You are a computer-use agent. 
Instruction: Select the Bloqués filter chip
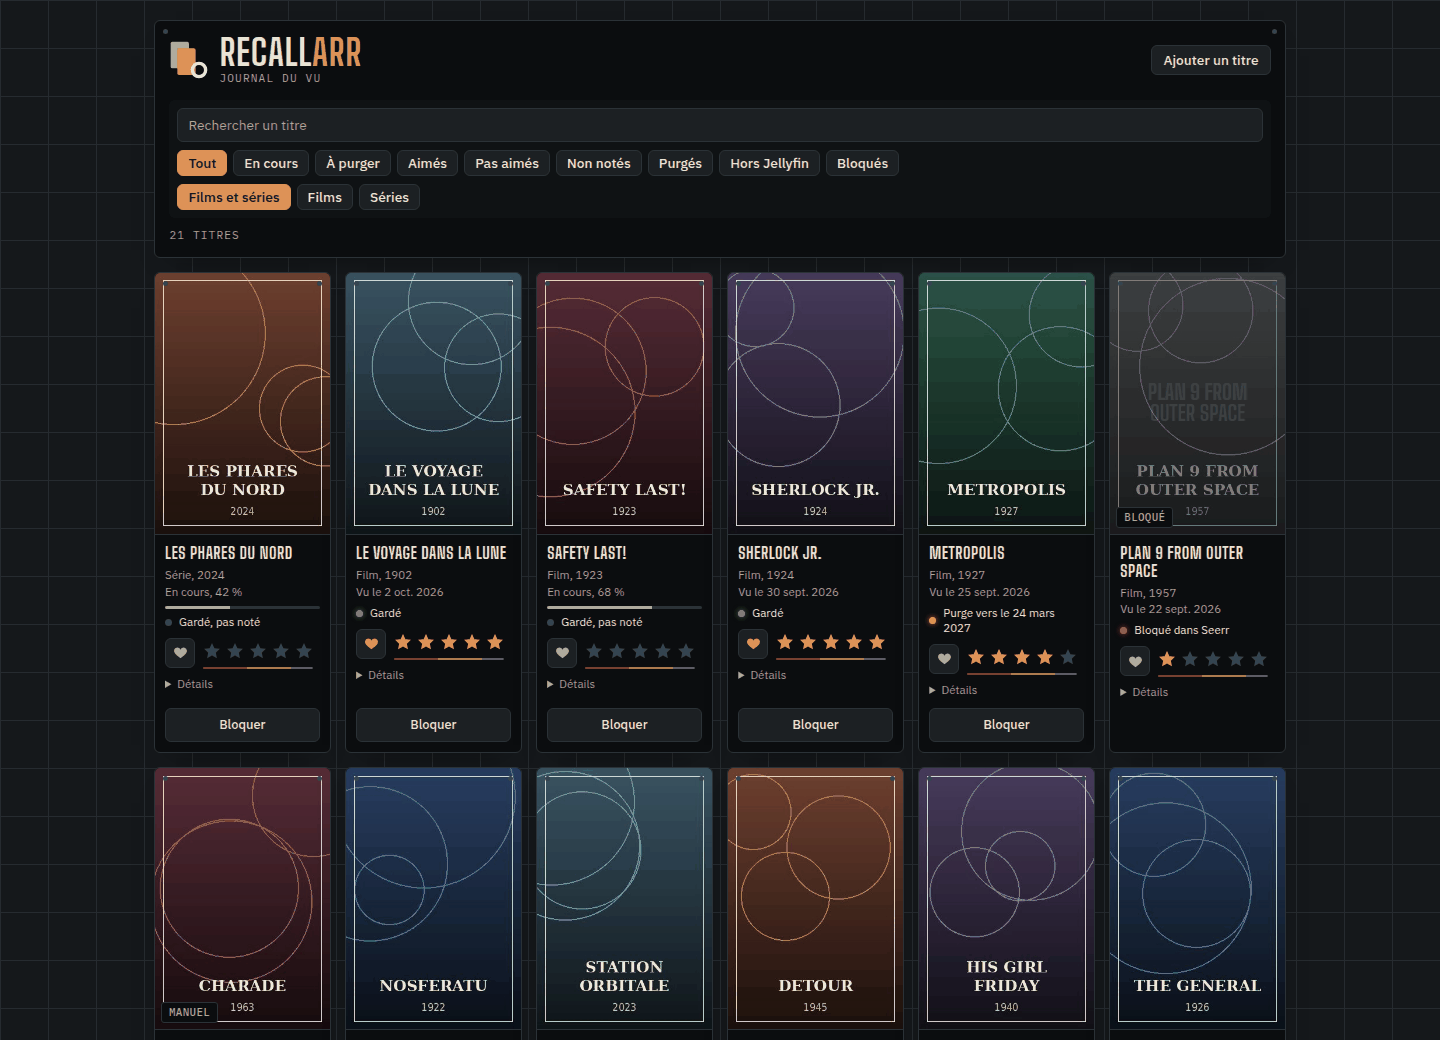(x=862, y=164)
